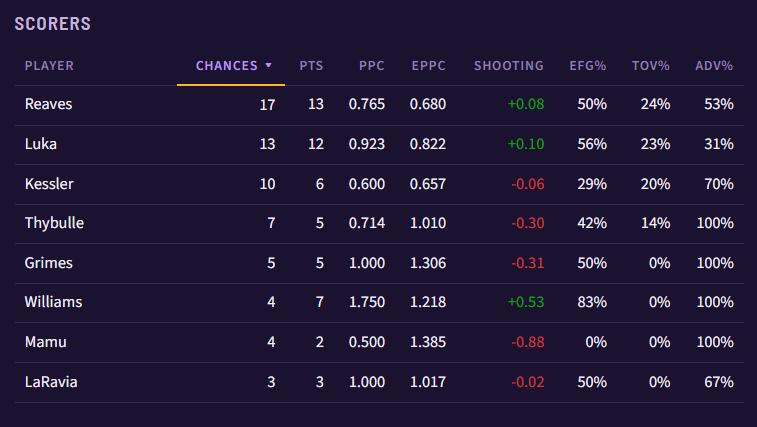Click Grimes' EPPC value 1.306
Image resolution: width=757 pixels, height=427 pixels.
pyautogui.click(x=428, y=263)
